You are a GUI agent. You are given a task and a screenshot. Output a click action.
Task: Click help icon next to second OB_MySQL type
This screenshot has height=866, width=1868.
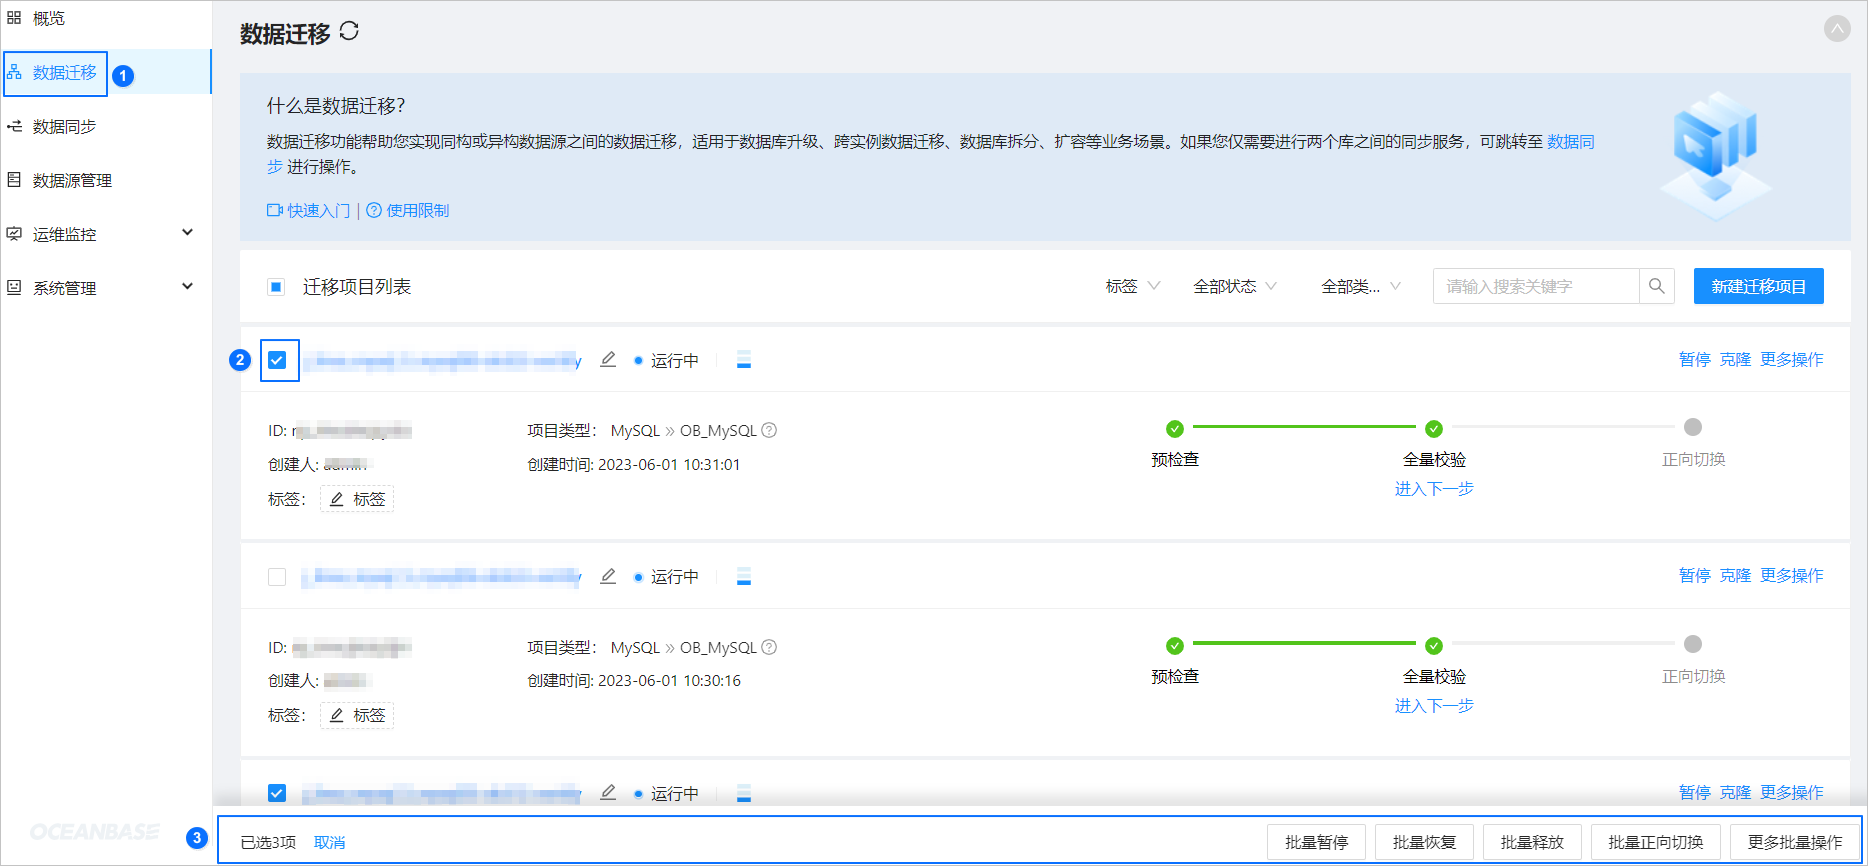coord(769,647)
